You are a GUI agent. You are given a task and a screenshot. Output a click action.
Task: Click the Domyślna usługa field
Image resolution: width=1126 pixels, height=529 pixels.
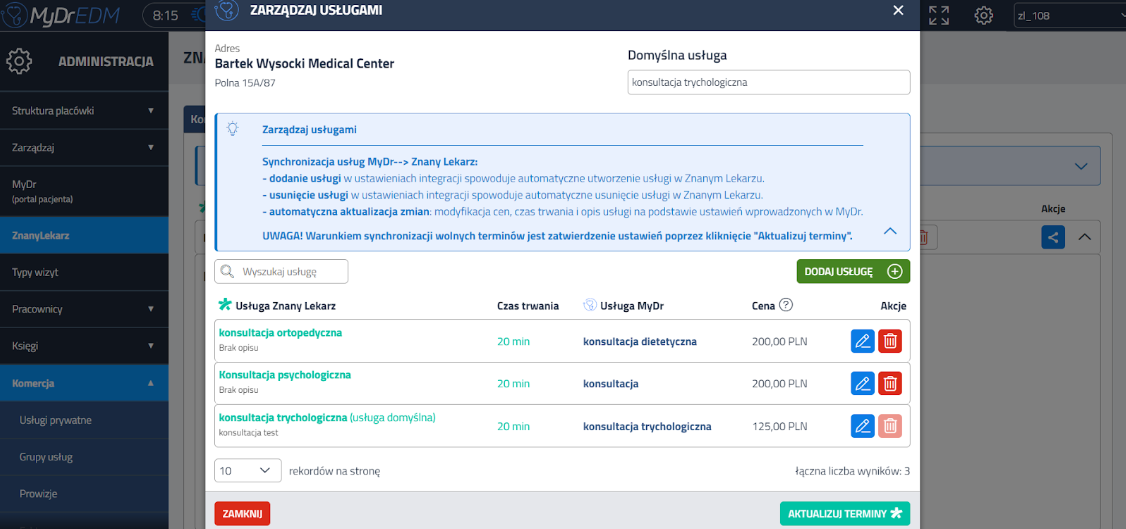[x=769, y=83]
